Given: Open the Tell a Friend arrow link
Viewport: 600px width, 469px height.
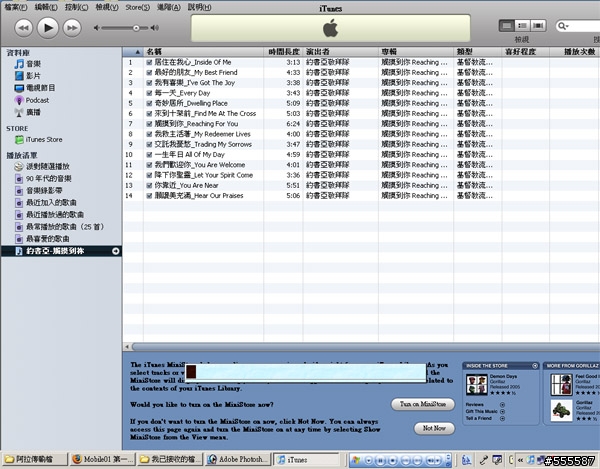Looking at the screenshot, I should (502, 418).
